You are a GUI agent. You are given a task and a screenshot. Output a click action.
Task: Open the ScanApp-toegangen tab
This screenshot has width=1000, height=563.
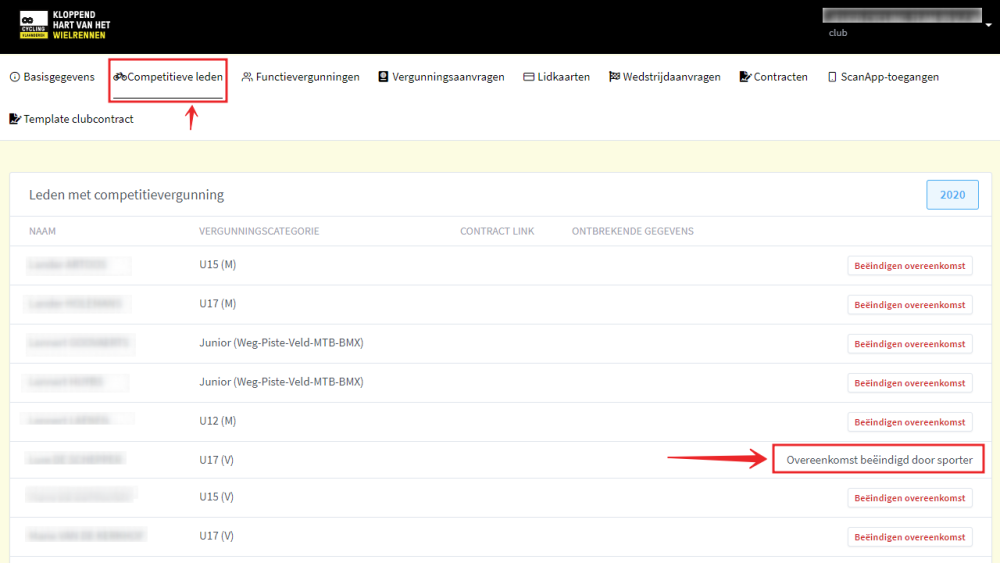(x=883, y=77)
